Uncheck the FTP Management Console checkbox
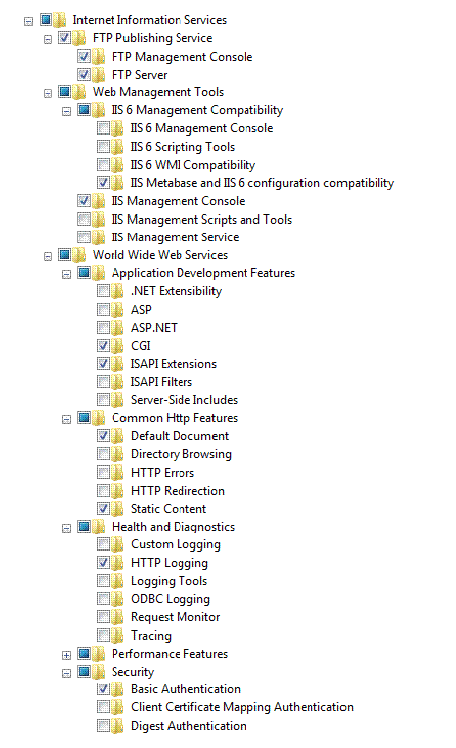This screenshot has width=456, height=748. click(x=84, y=56)
